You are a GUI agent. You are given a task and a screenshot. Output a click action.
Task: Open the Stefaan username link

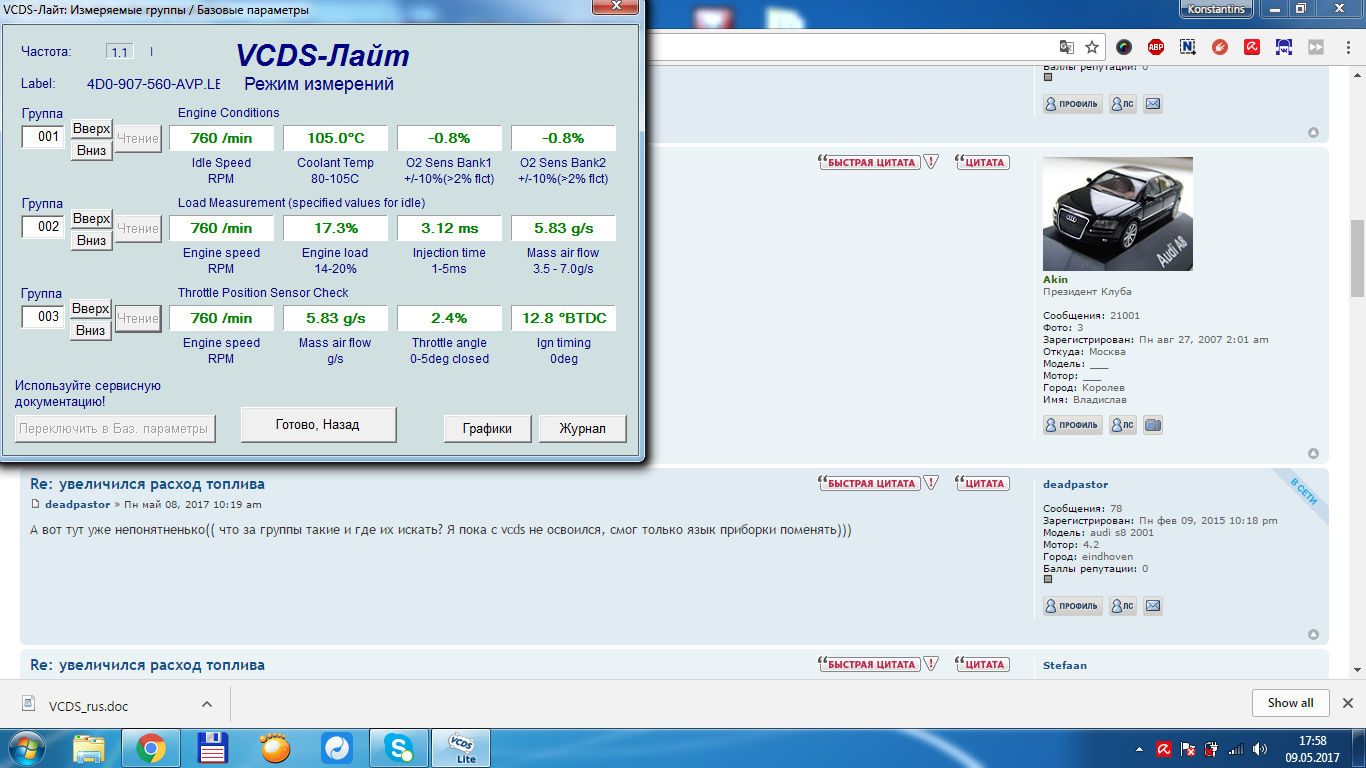pos(1065,665)
